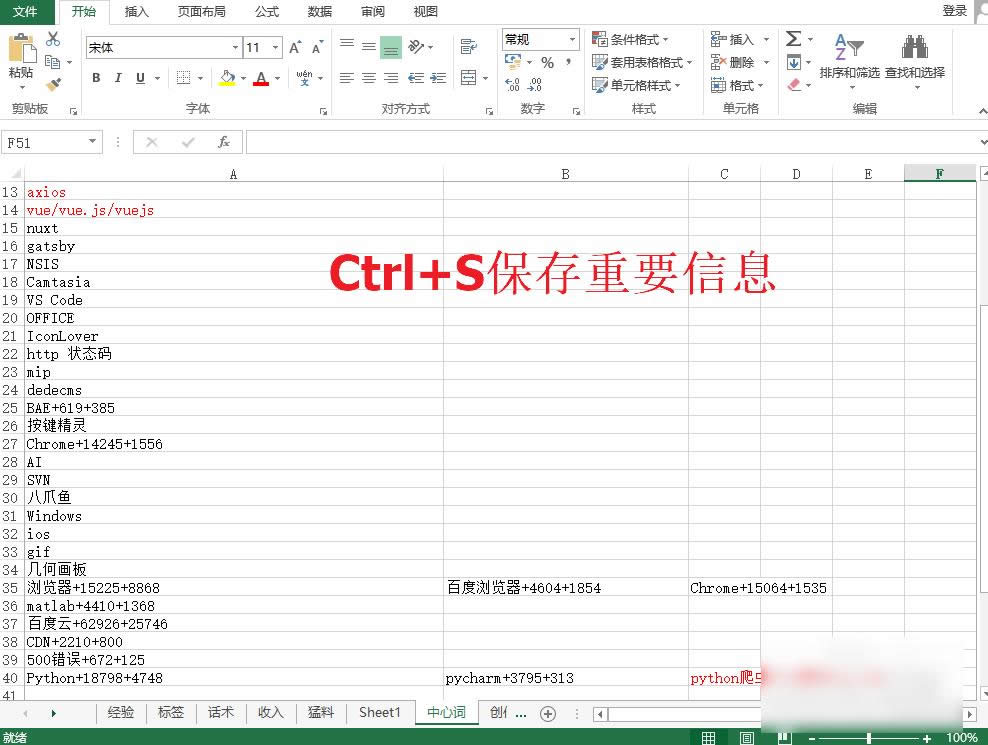The height and width of the screenshot is (745, 988).
Task: Click the insert function fx icon
Action: [x=224, y=142]
